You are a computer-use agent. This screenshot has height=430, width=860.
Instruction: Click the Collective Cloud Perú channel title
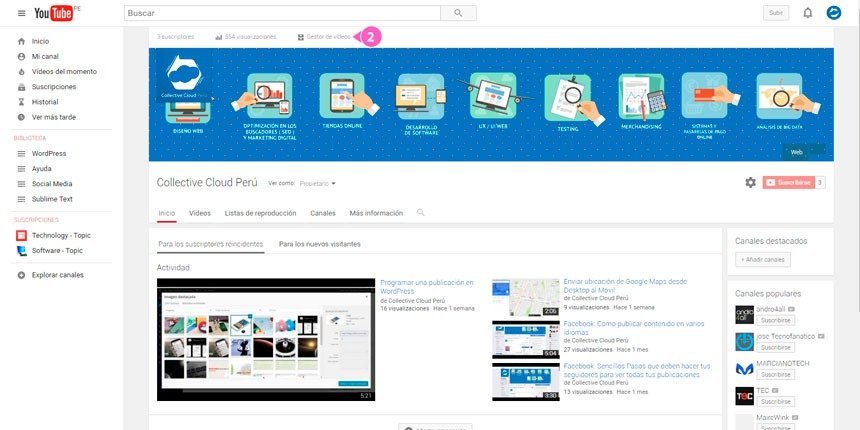207,183
